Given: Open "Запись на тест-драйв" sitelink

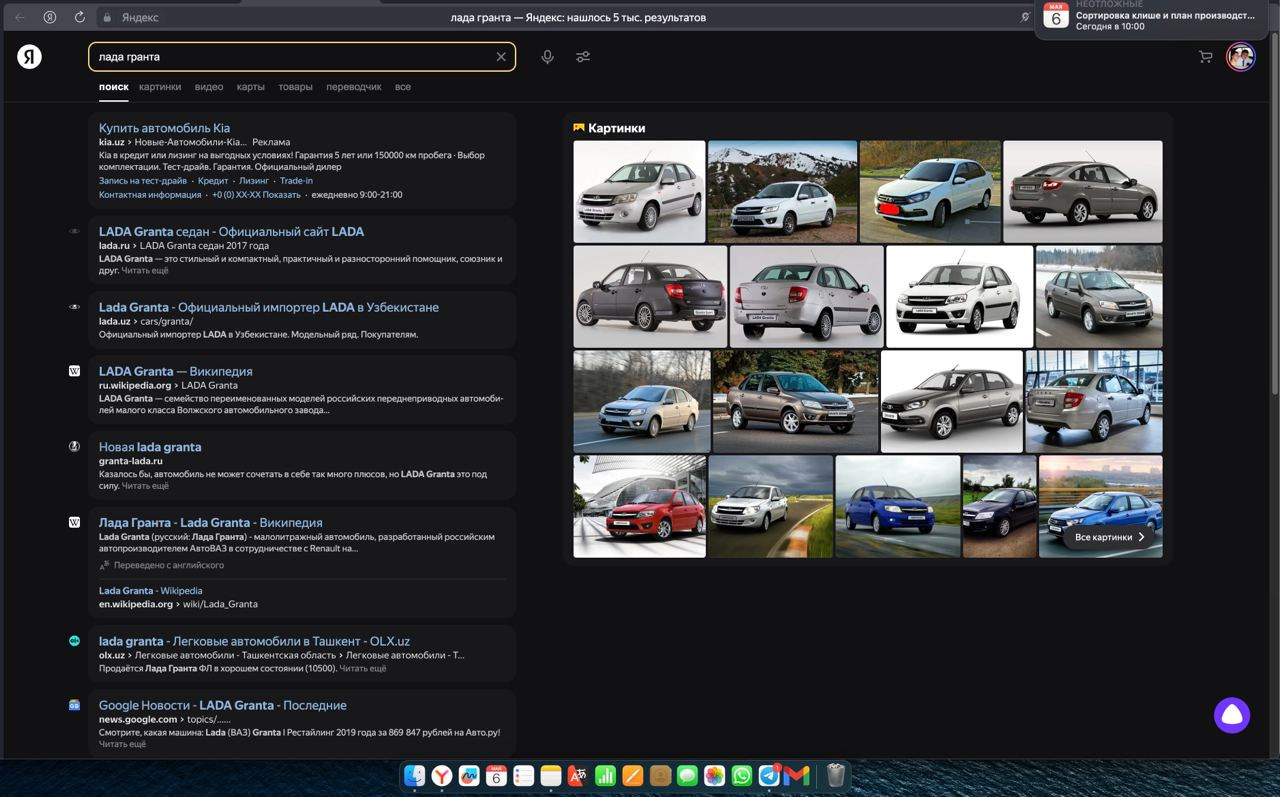Looking at the screenshot, I should (x=142, y=181).
